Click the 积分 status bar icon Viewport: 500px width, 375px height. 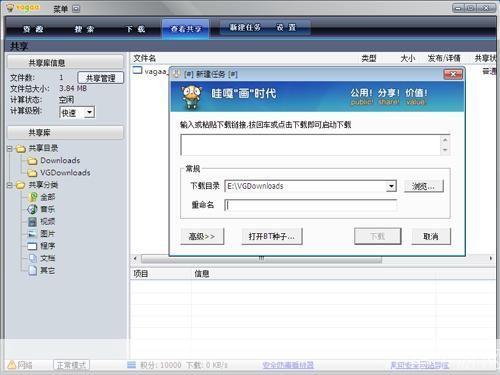click(132, 365)
